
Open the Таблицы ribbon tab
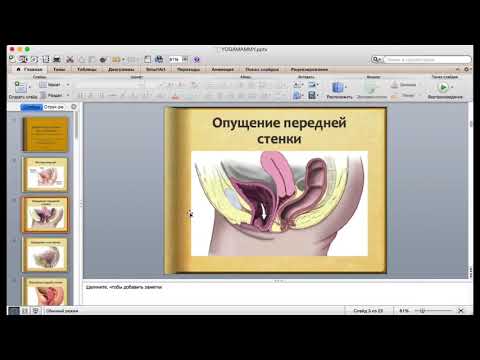(87, 69)
